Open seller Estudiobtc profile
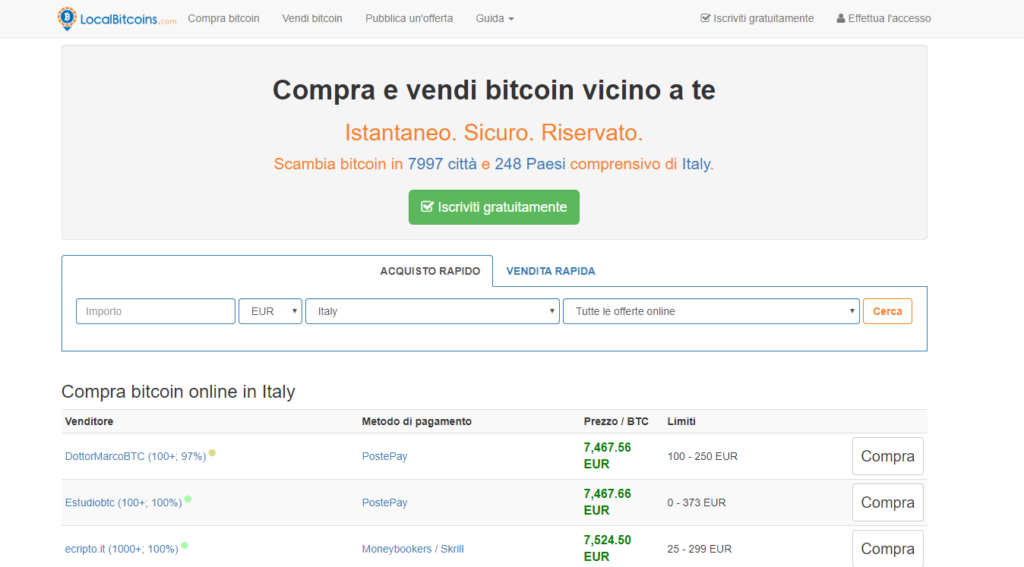Screen dimensions: 1024x567 [123, 502]
